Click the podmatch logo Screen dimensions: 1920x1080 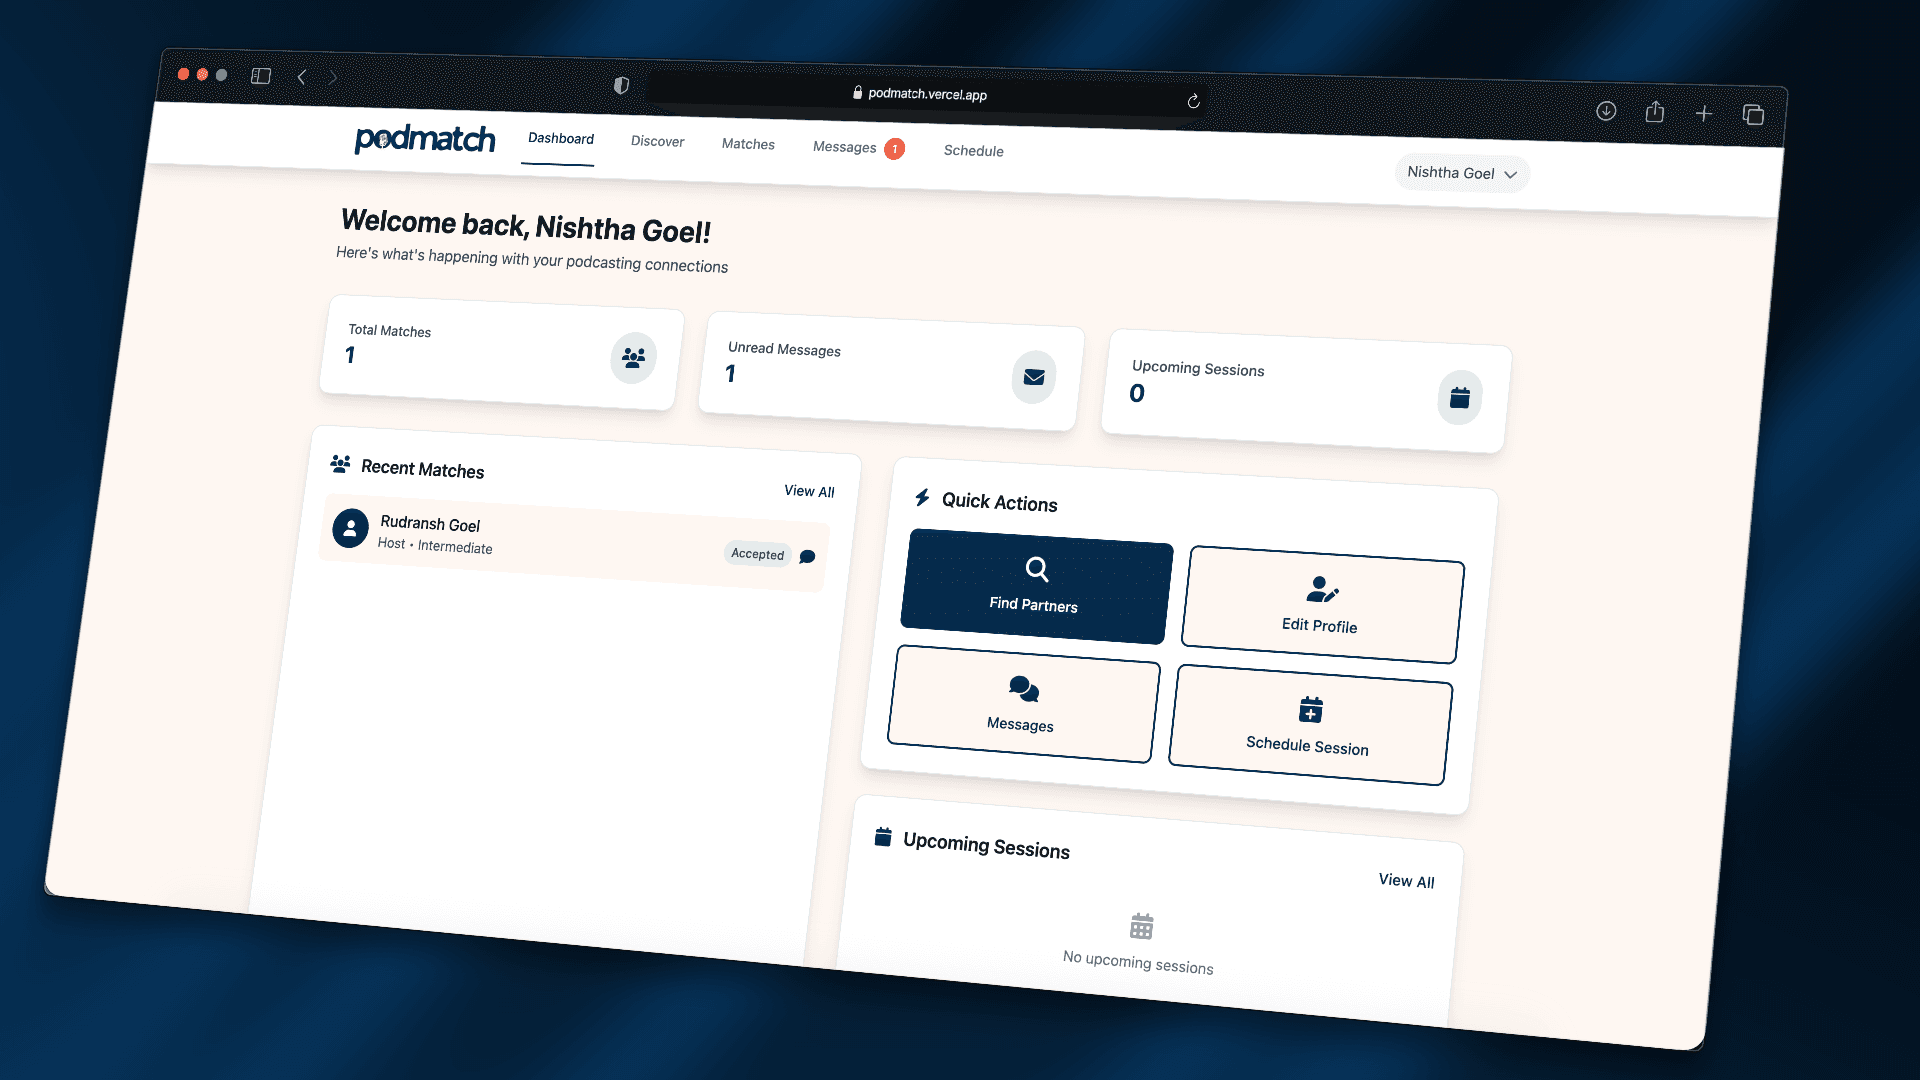coord(425,139)
